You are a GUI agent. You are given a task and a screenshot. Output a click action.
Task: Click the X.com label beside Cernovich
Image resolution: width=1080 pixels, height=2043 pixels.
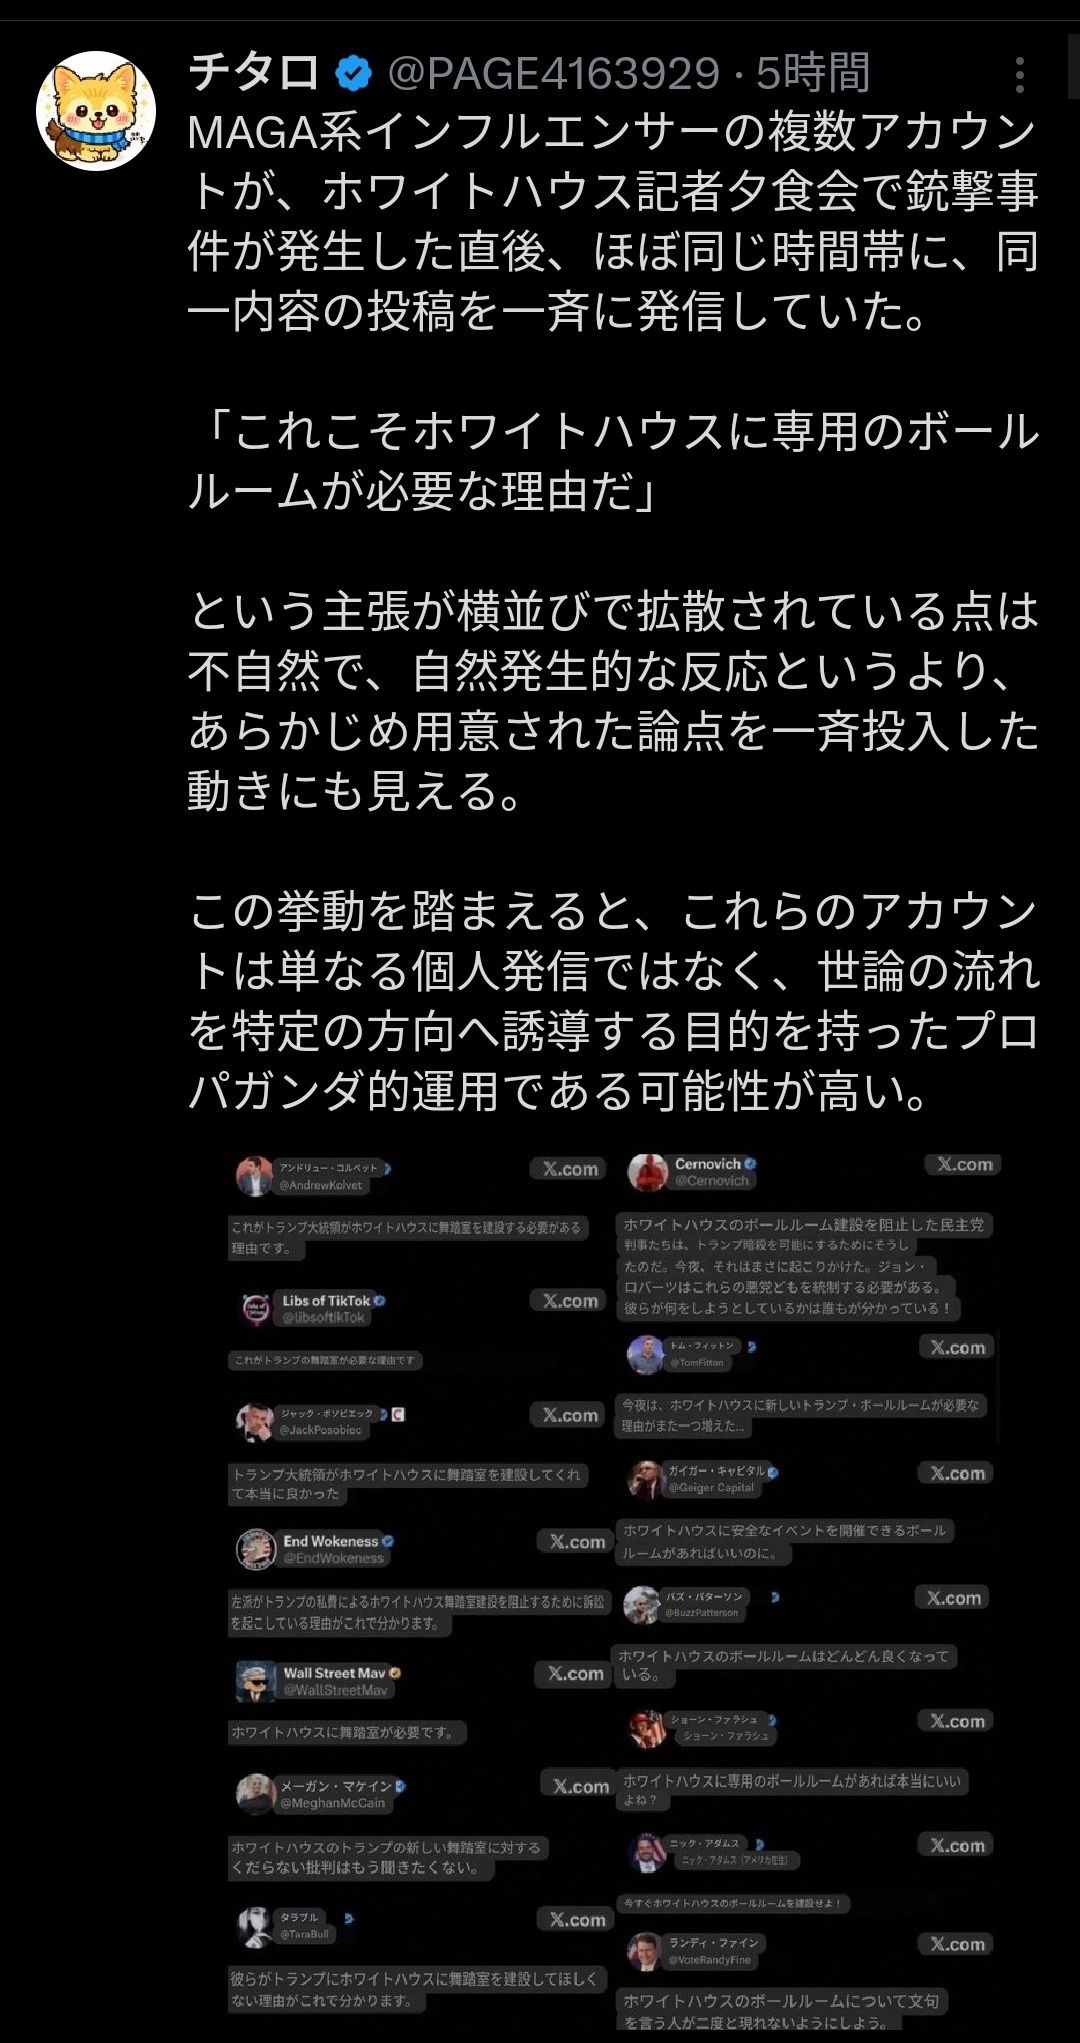(964, 1164)
